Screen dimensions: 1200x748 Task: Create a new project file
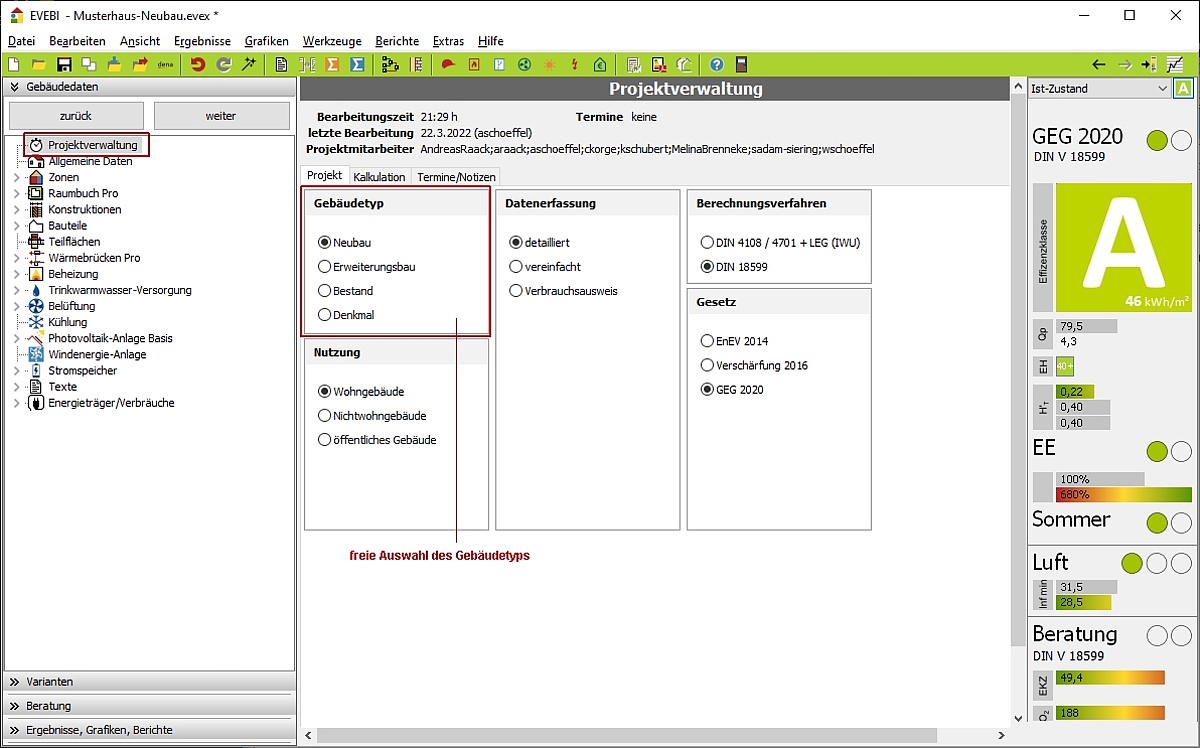click(x=14, y=65)
